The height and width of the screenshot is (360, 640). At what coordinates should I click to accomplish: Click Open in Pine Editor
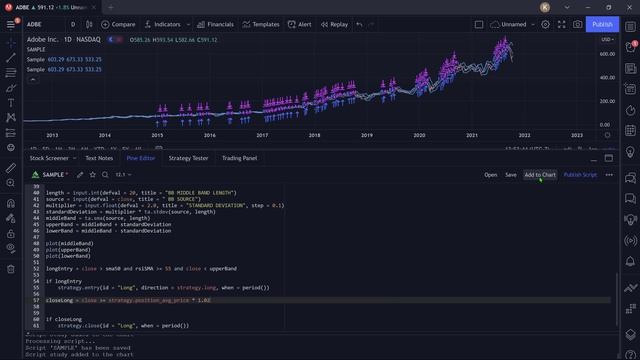click(x=491, y=175)
